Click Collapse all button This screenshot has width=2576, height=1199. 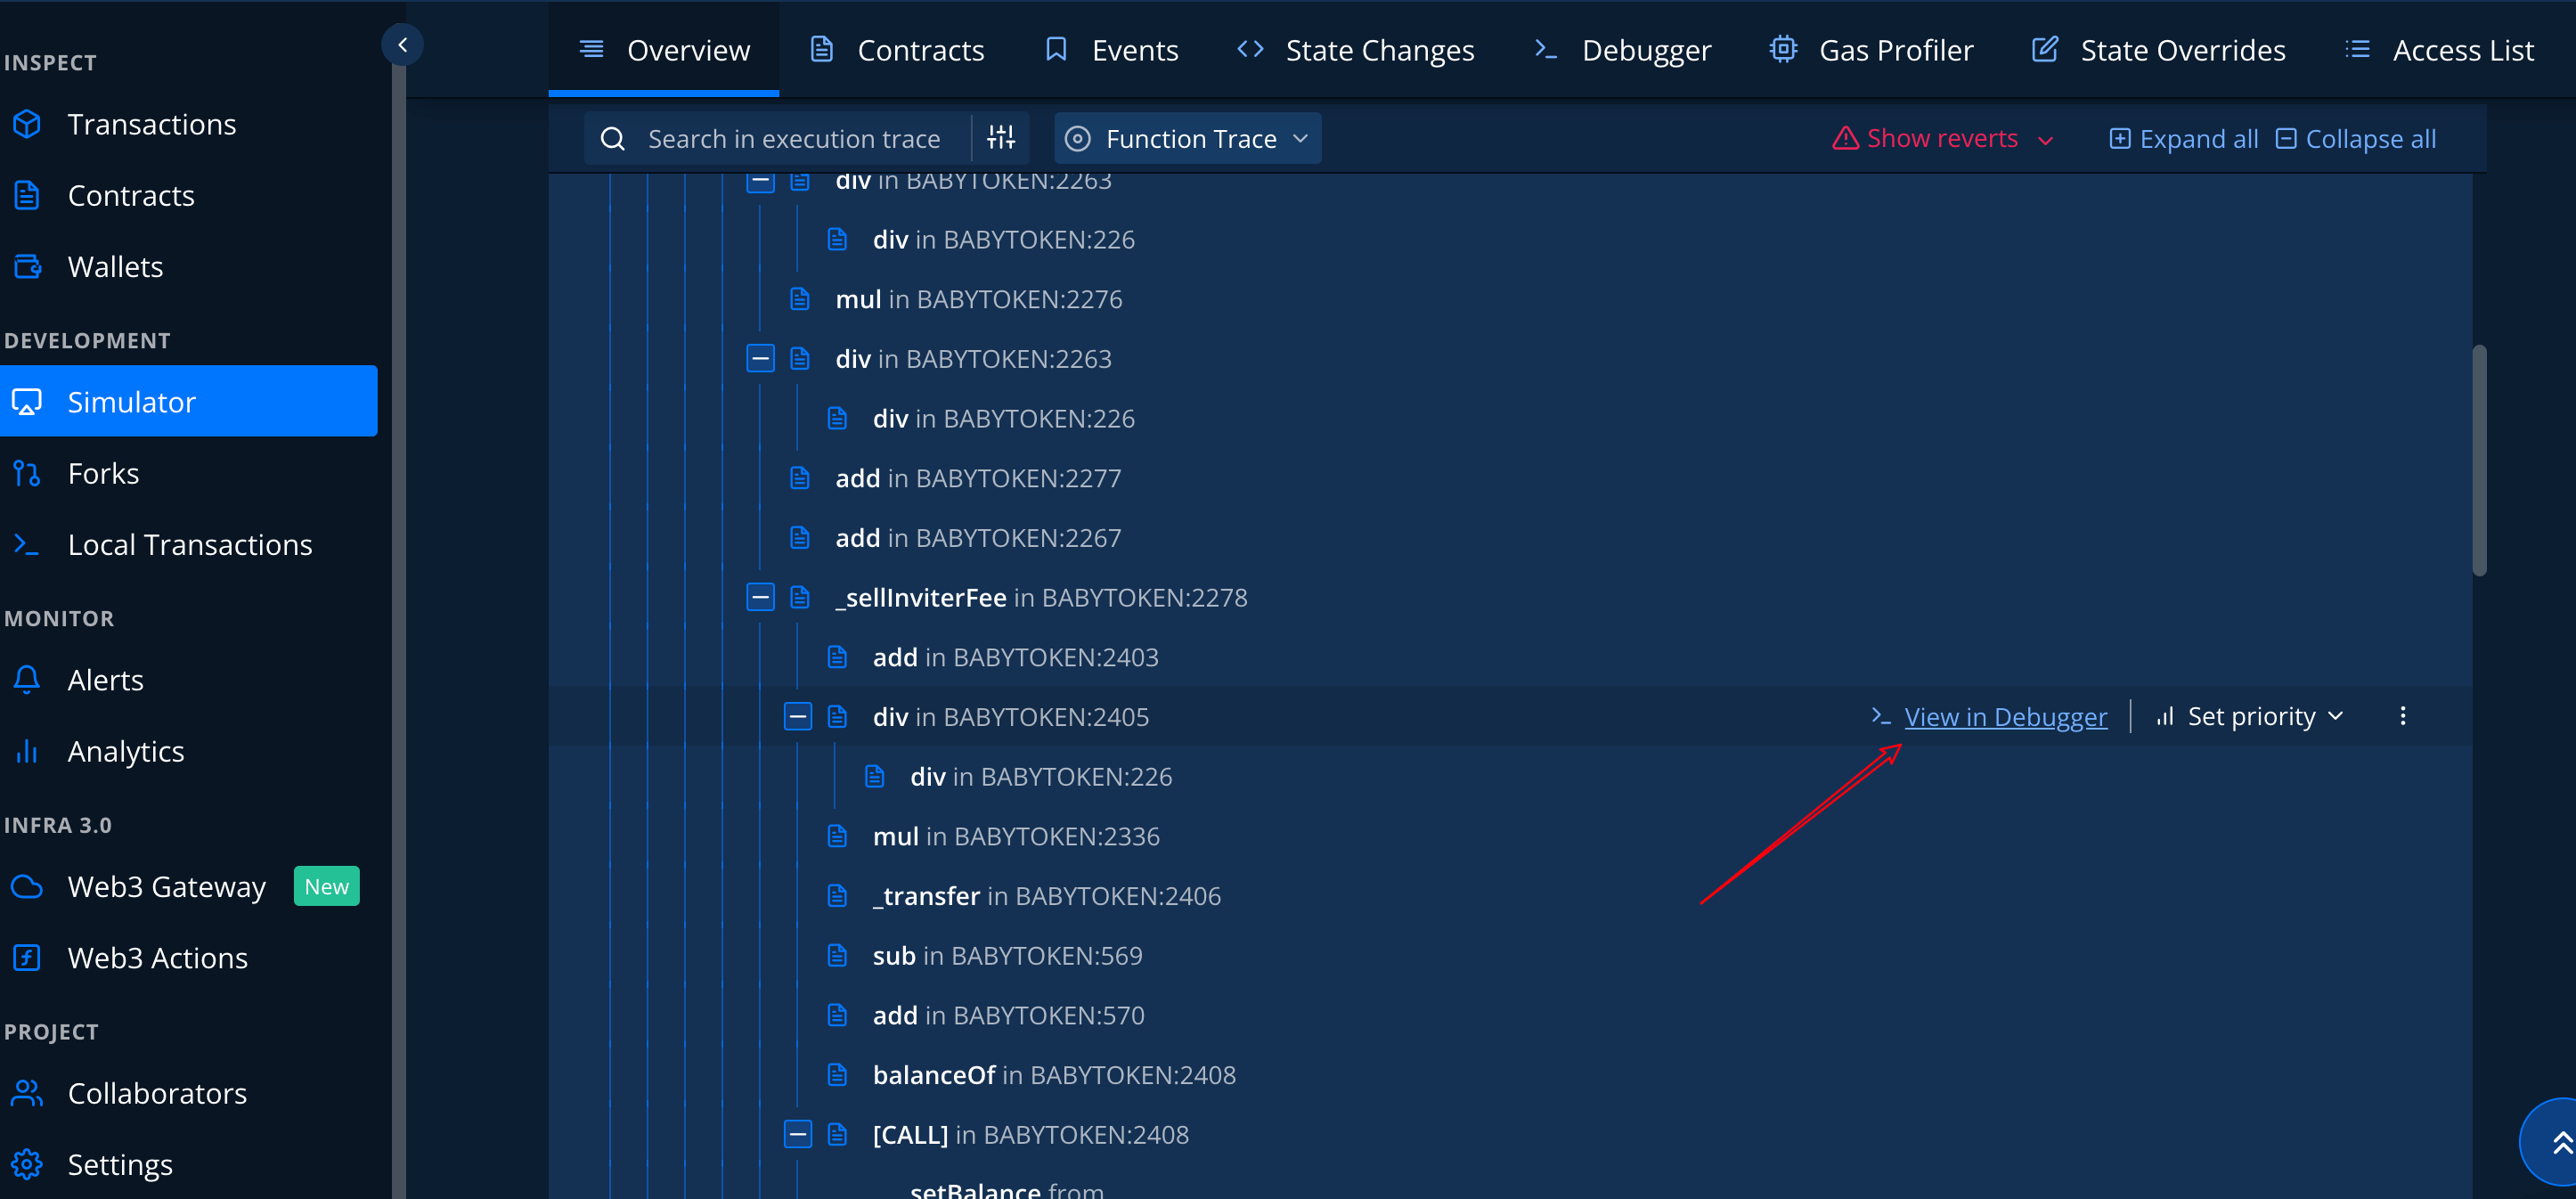(2355, 139)
